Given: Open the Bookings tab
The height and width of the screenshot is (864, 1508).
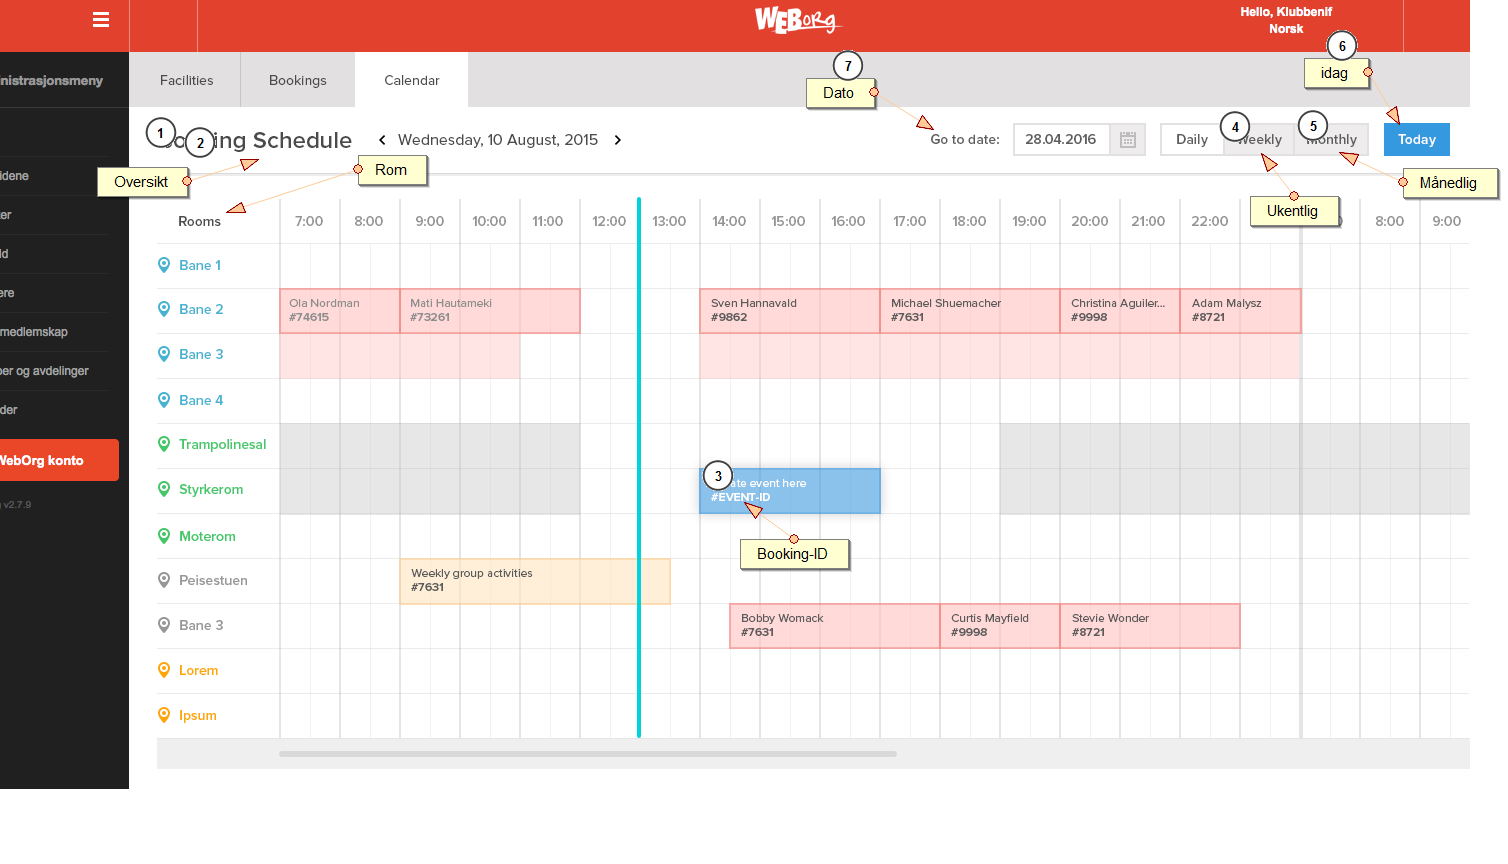Looking at the screenshot, I should 297,81.
